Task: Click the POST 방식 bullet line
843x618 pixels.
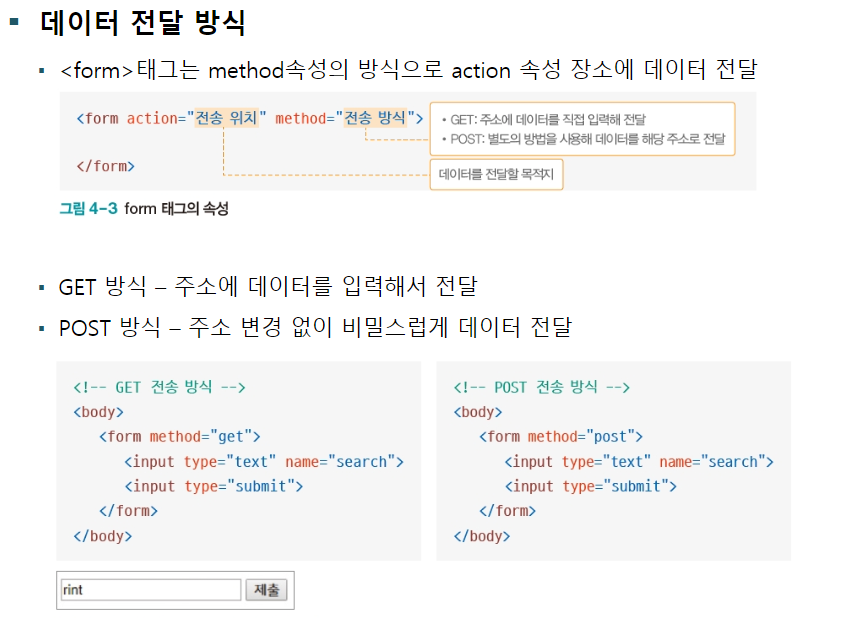Action: pos(315,328)
